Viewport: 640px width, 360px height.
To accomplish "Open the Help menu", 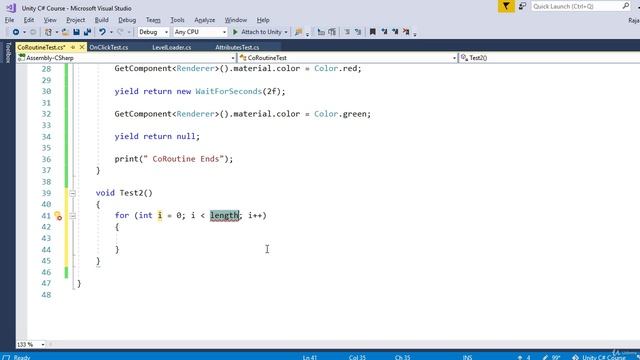I will tap(263, 20).
